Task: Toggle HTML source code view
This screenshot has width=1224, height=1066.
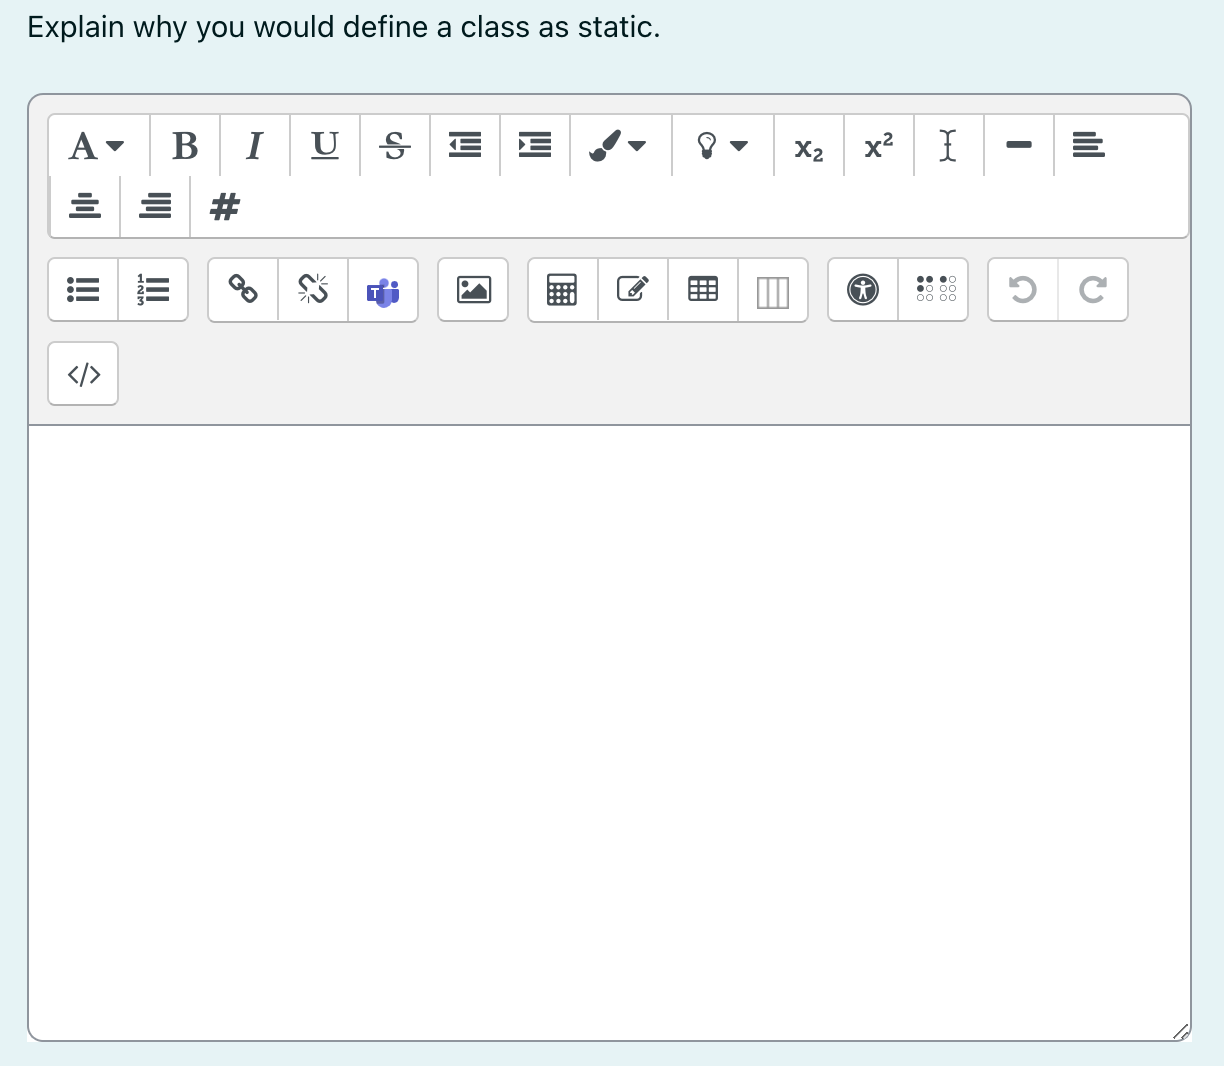Action: [x=83, y=374]
